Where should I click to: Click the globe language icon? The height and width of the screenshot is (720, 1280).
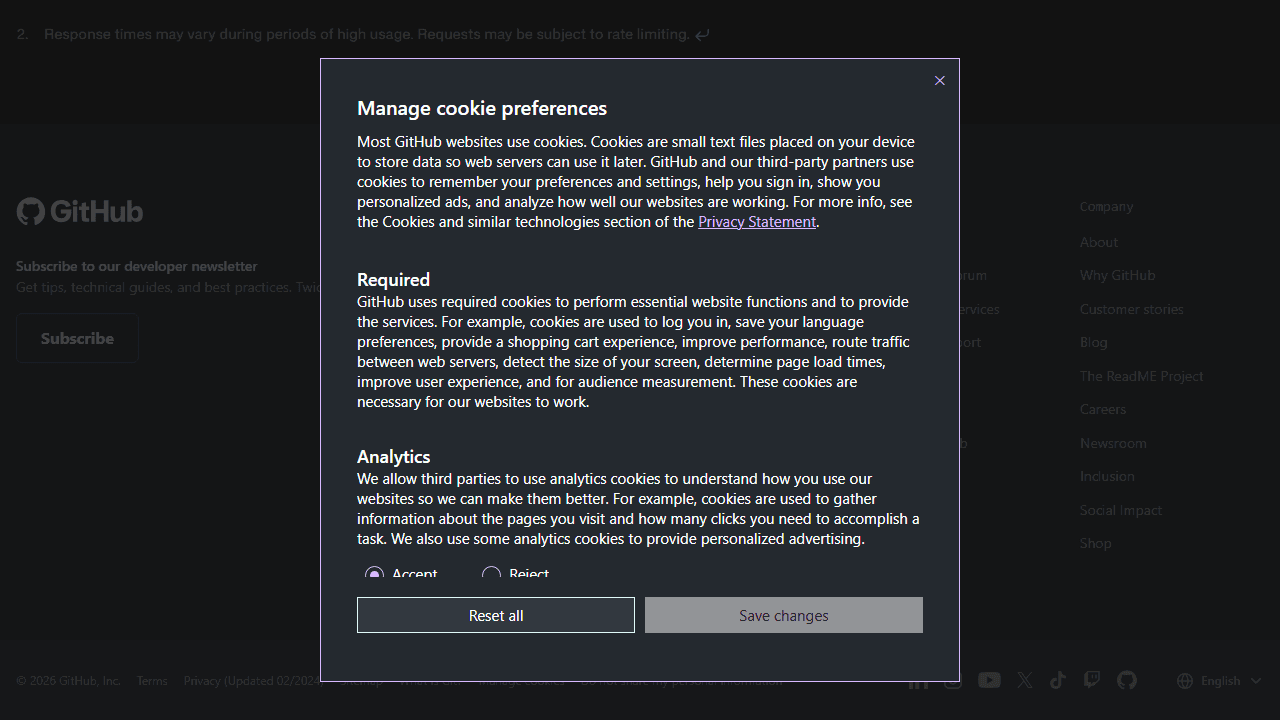click(1185, 681)
